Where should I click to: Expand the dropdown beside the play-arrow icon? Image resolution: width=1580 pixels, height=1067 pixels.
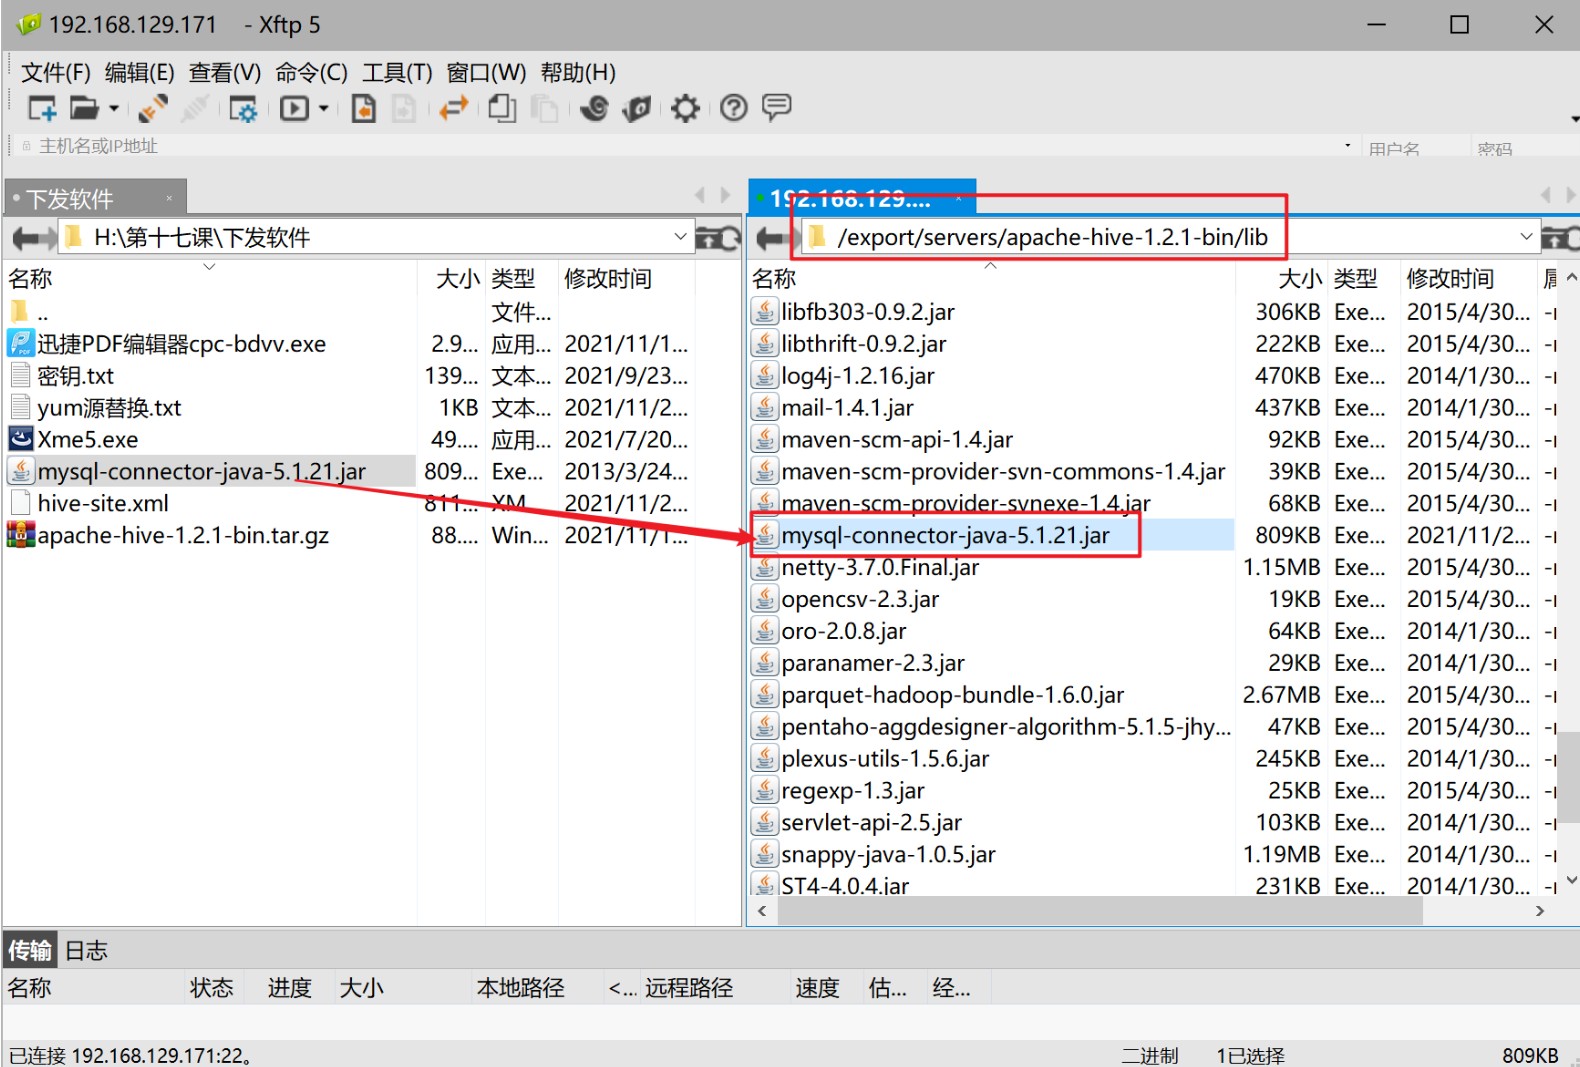coord(323,108)
